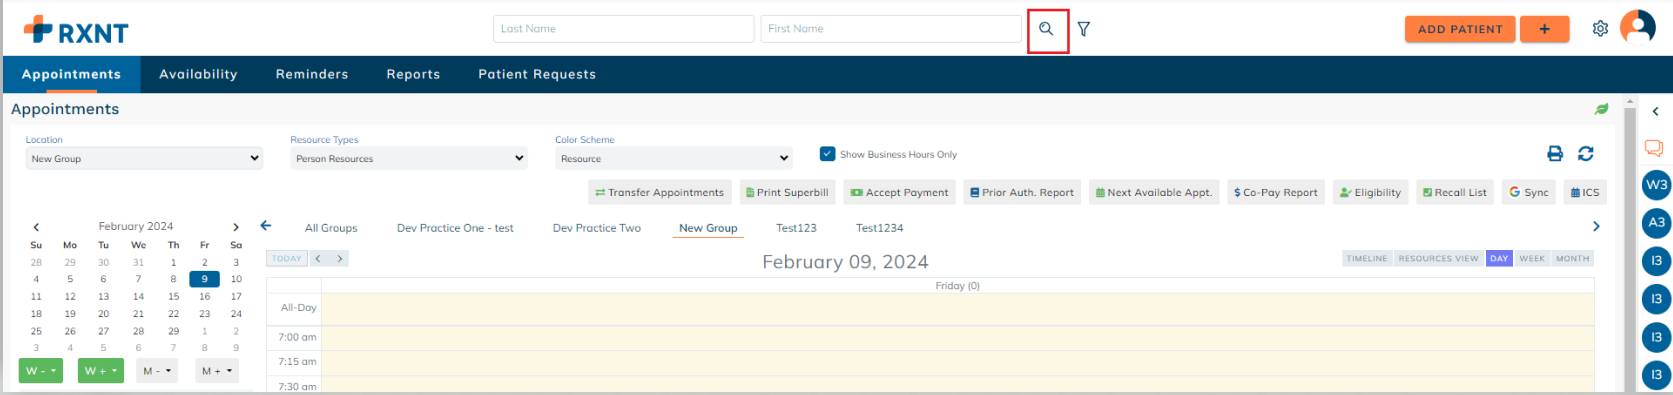Image resolution: width=1673 pixels, height=395 pixels.
Task: Select the MONTH view toggle
Action: tap(1573, 258)
